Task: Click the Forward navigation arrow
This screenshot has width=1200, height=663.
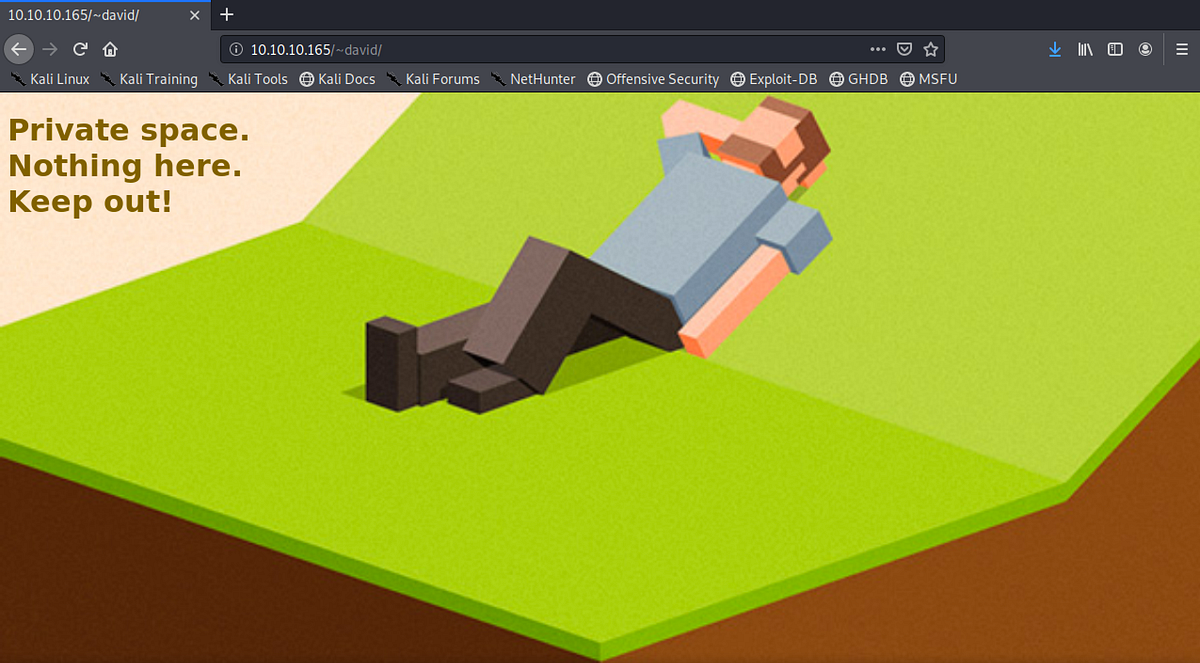Action: pos(48,48)
